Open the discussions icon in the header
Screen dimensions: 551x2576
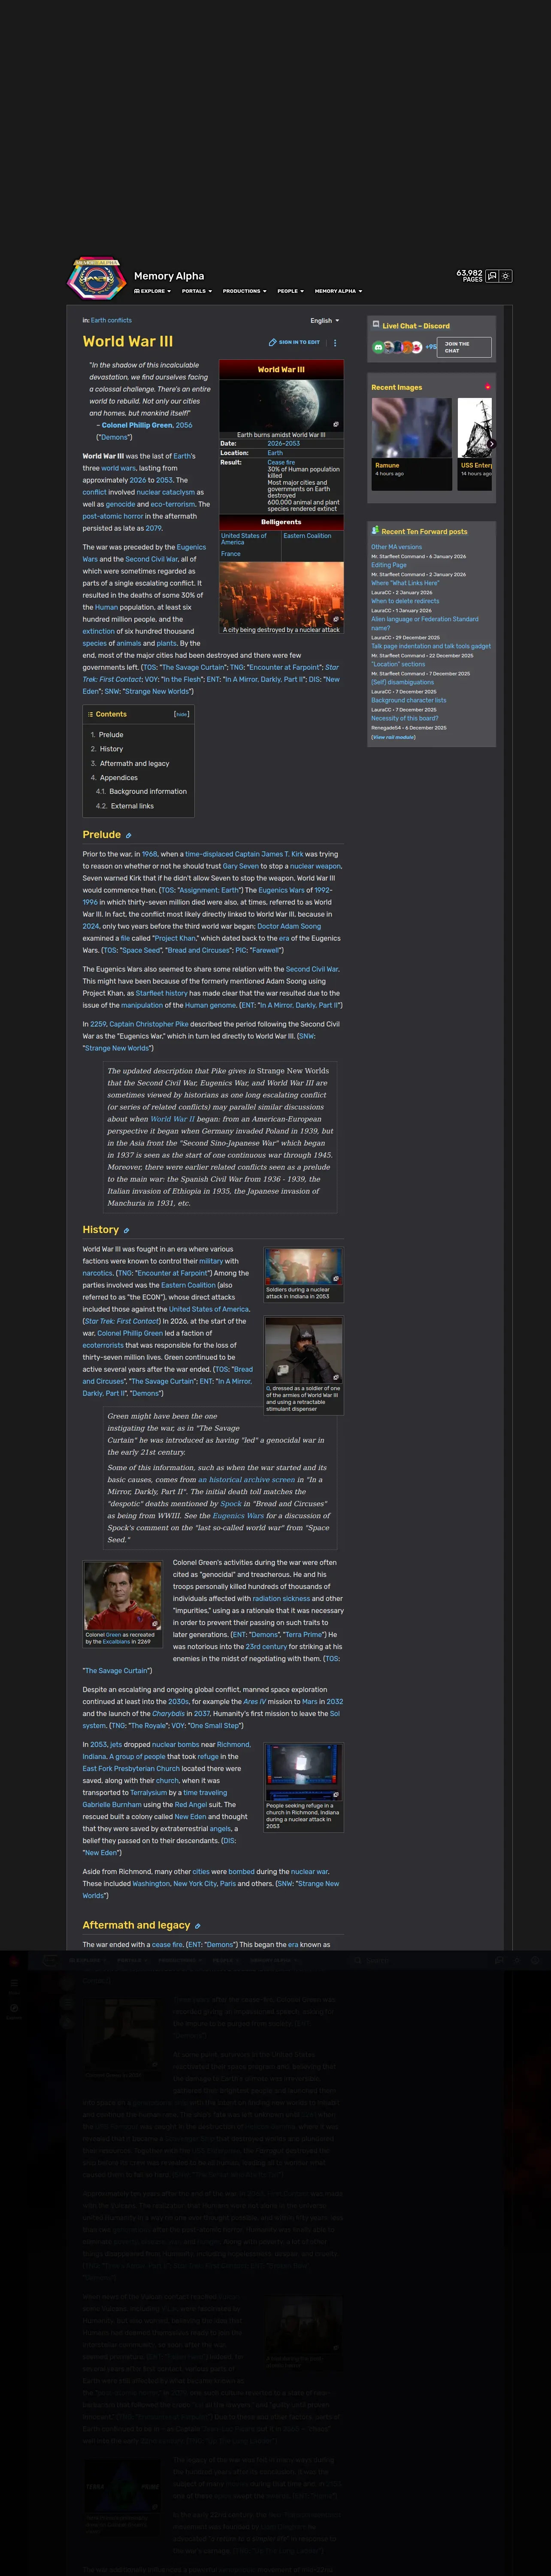coord(492,276)
